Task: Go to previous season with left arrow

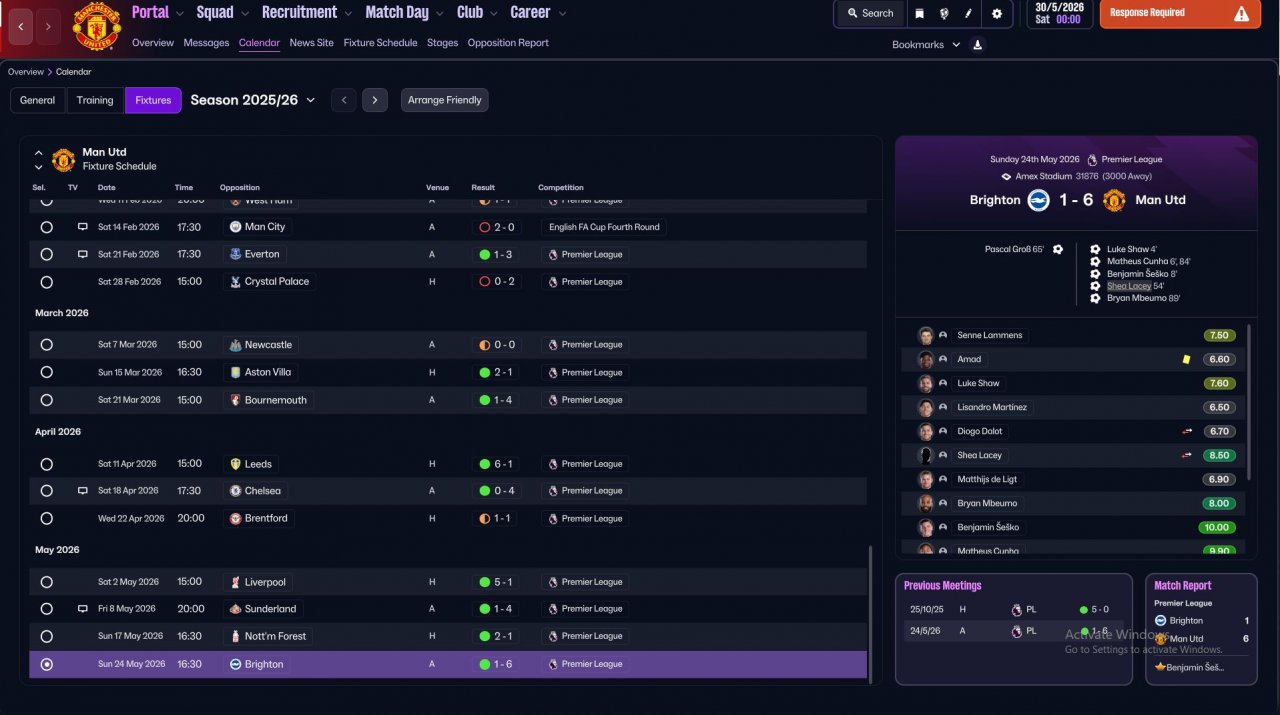Action: click(344, 100)
